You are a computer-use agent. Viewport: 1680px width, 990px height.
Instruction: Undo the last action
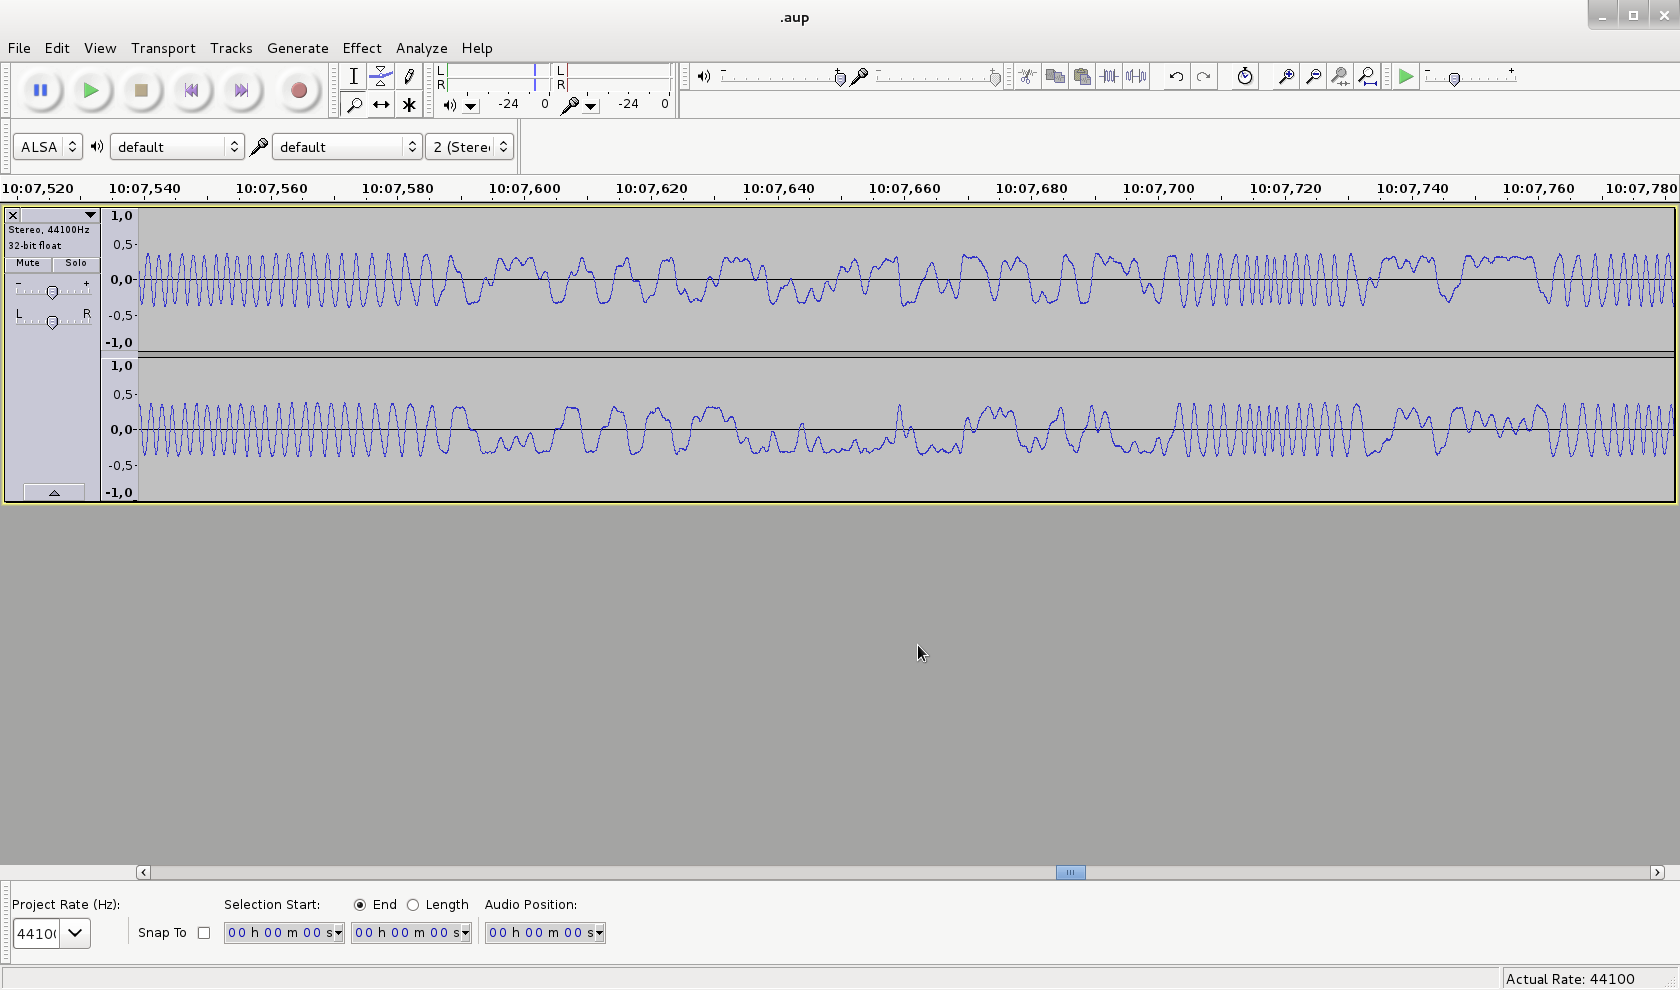pos(1176,76)
